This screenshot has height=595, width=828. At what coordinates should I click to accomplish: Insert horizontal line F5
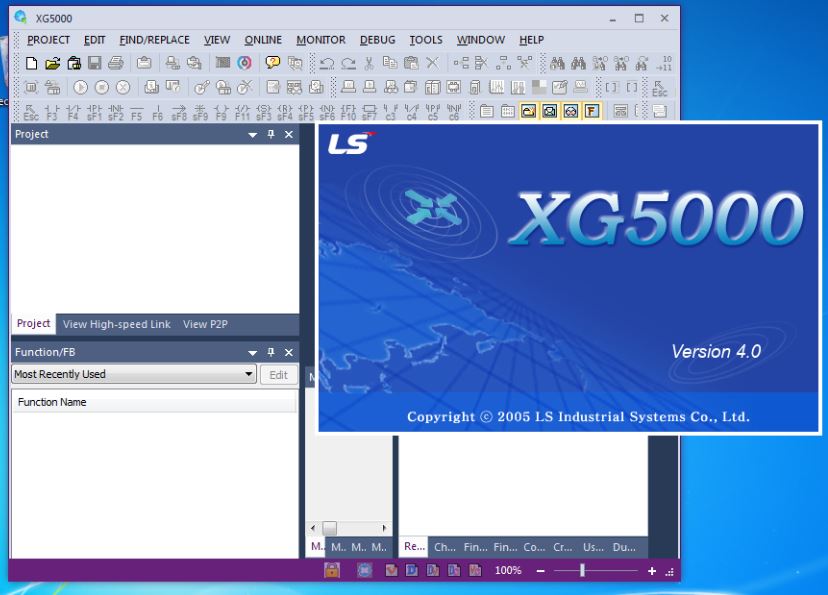(136, 111)
